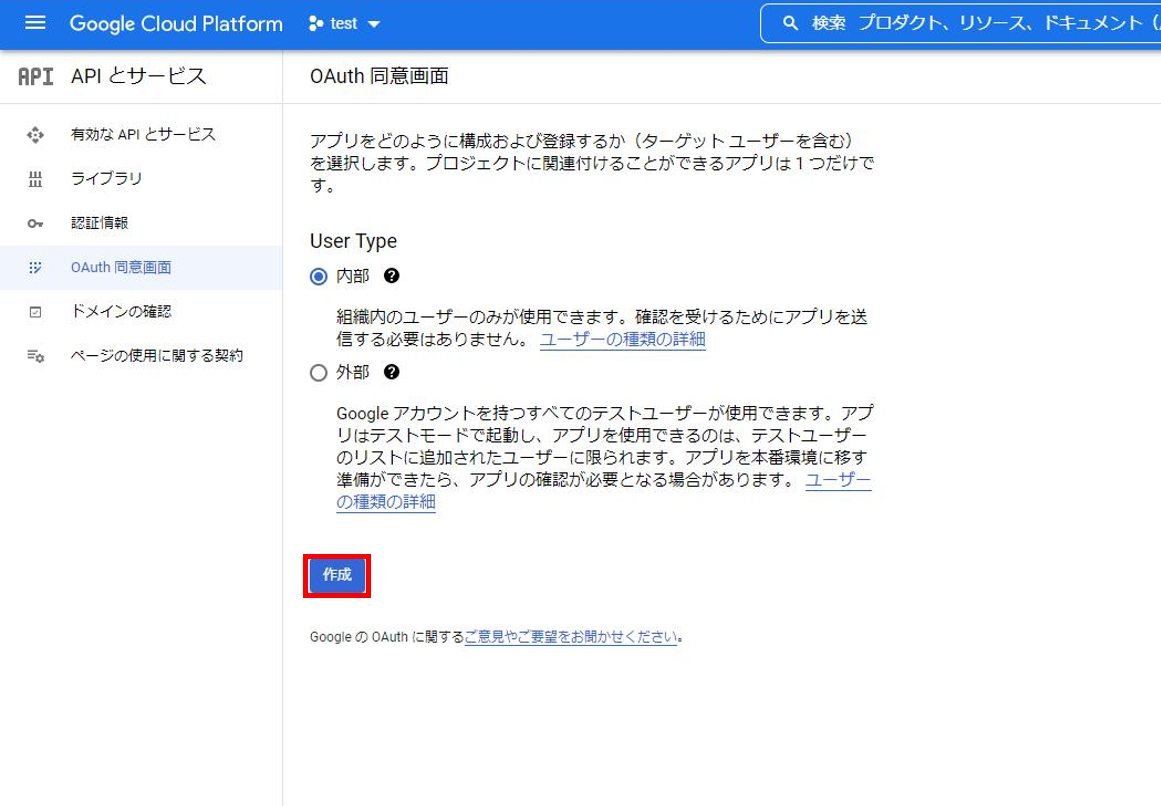
Task: Open the navigation hamburger menu
Action: point(34,23)
